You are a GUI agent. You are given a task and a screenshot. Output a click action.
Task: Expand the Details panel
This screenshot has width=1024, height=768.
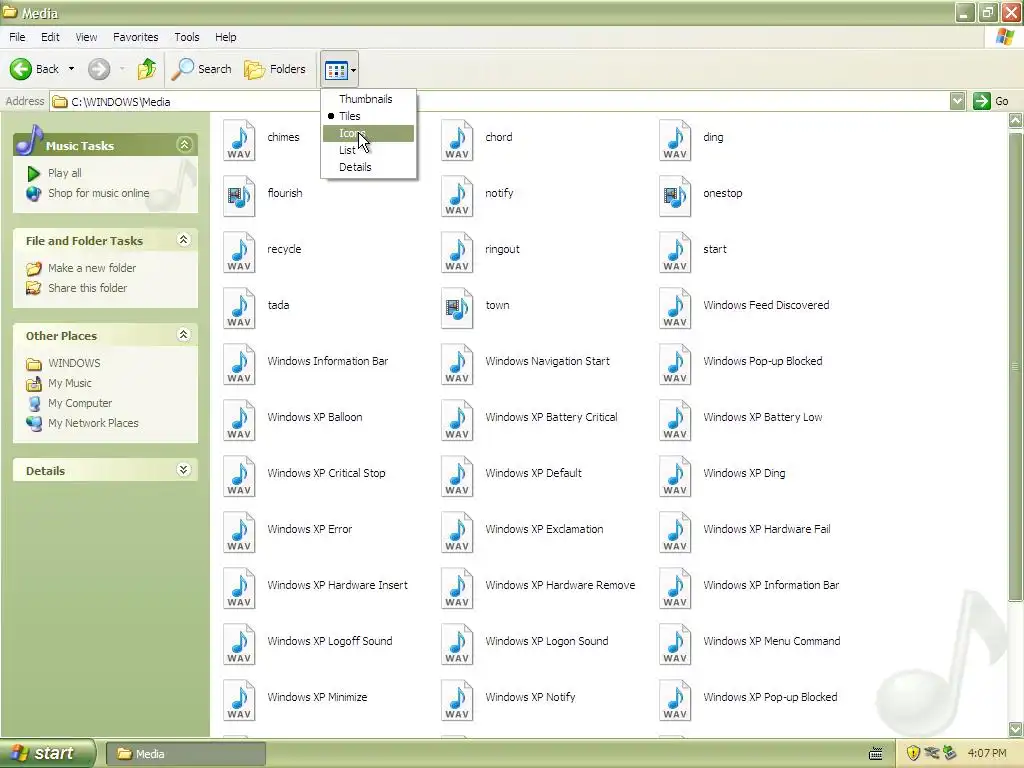point(184,470)
